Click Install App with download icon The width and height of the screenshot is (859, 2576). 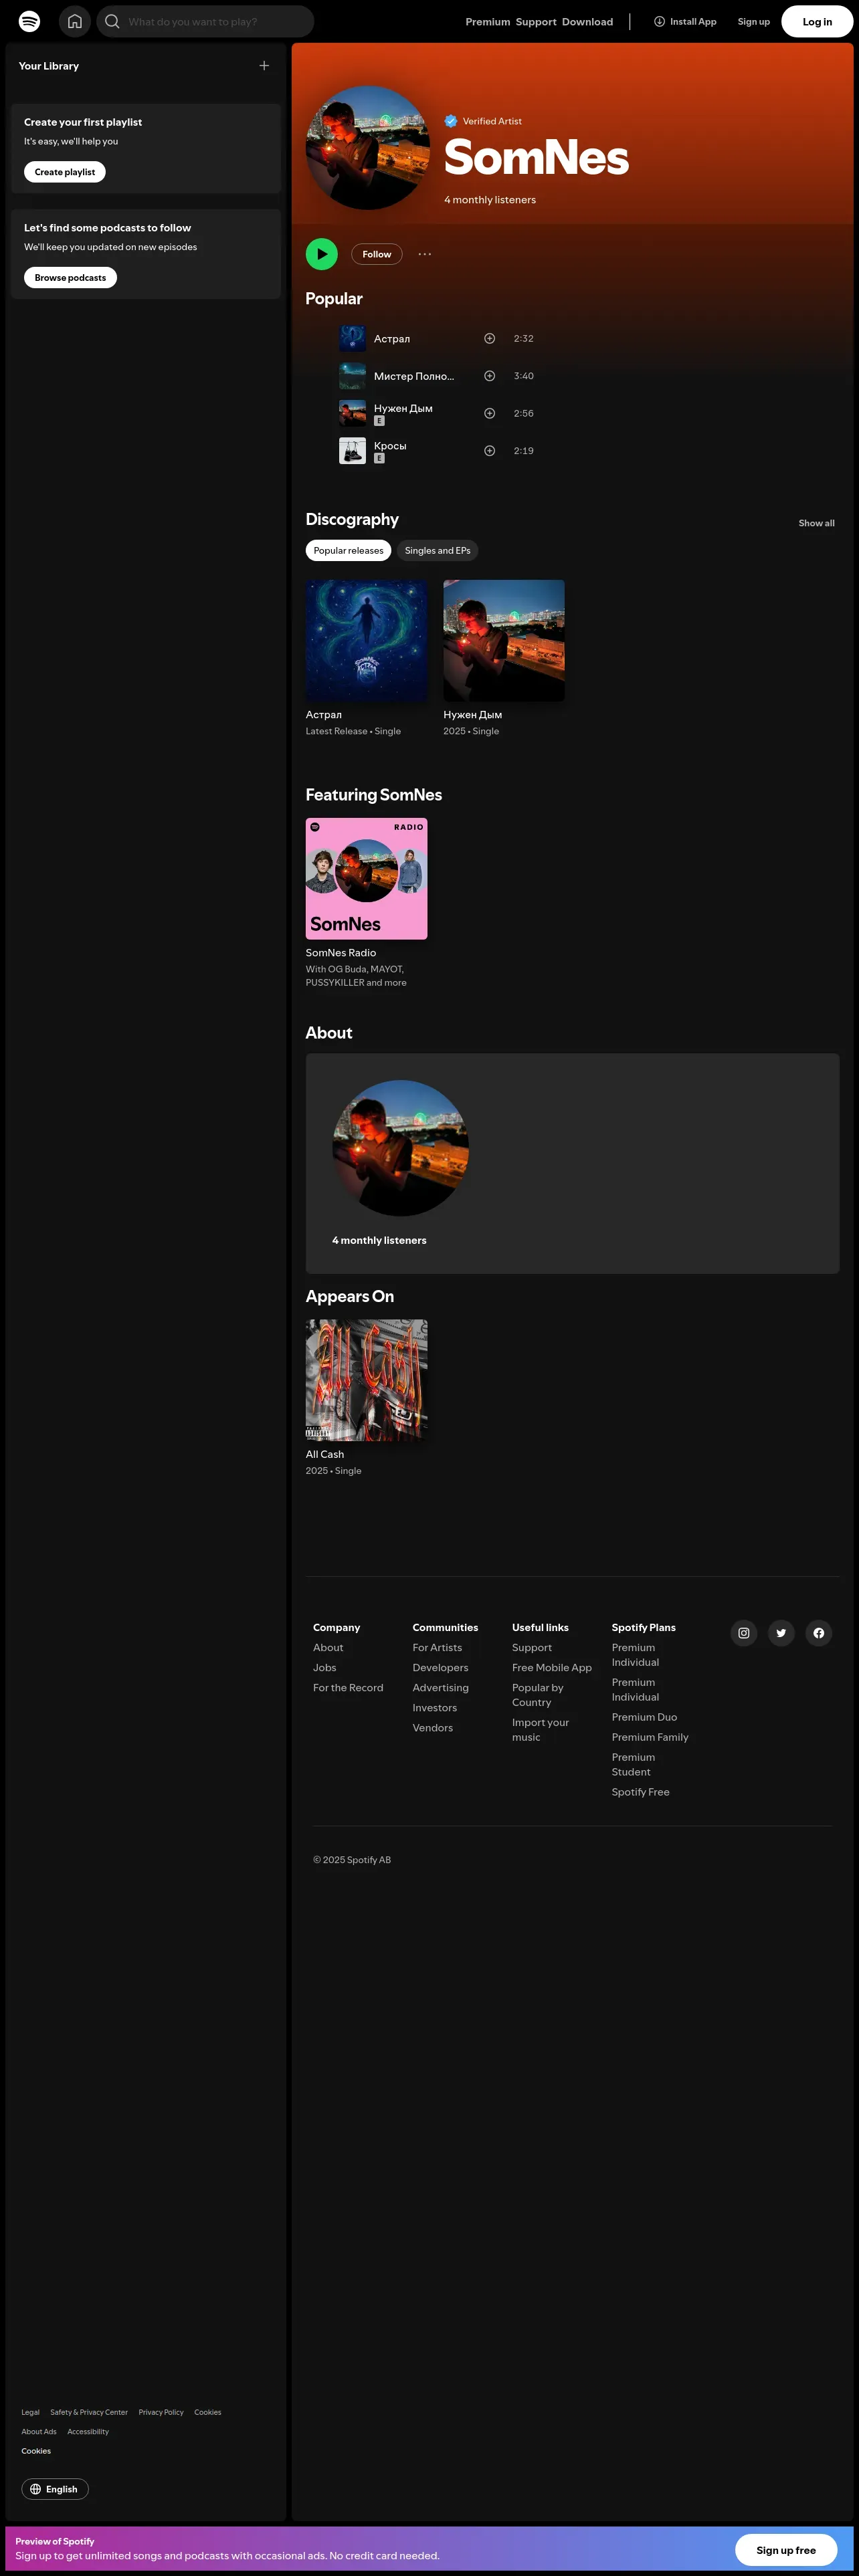685,21
